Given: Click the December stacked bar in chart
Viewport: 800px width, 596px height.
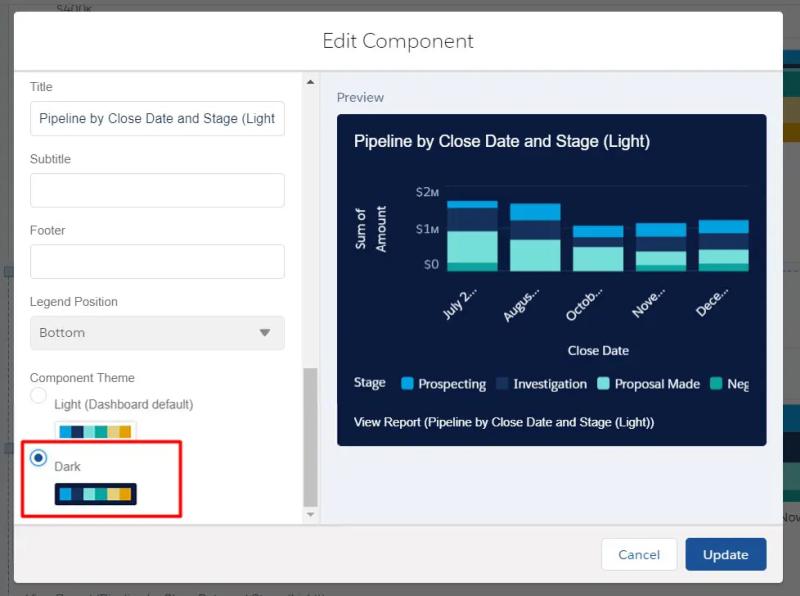Looking at the screenshot, I should pyautogui.click(x=723, y=246).
